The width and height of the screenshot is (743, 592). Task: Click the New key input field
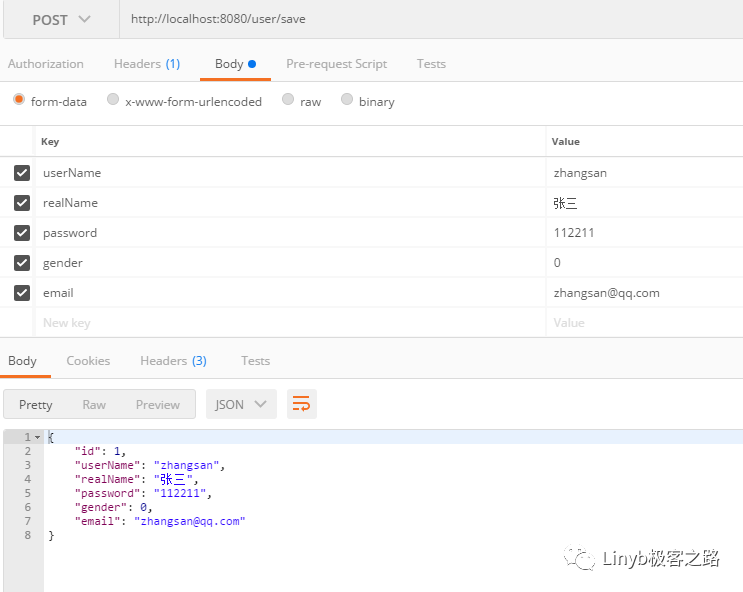click(x=290, y=323)
